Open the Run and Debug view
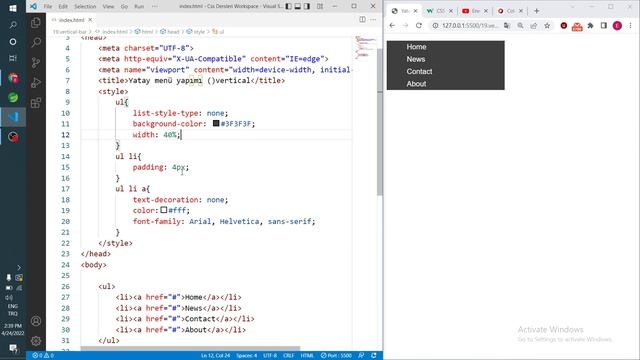The width and height of the screenshot is (640, 360). (36, 82)
